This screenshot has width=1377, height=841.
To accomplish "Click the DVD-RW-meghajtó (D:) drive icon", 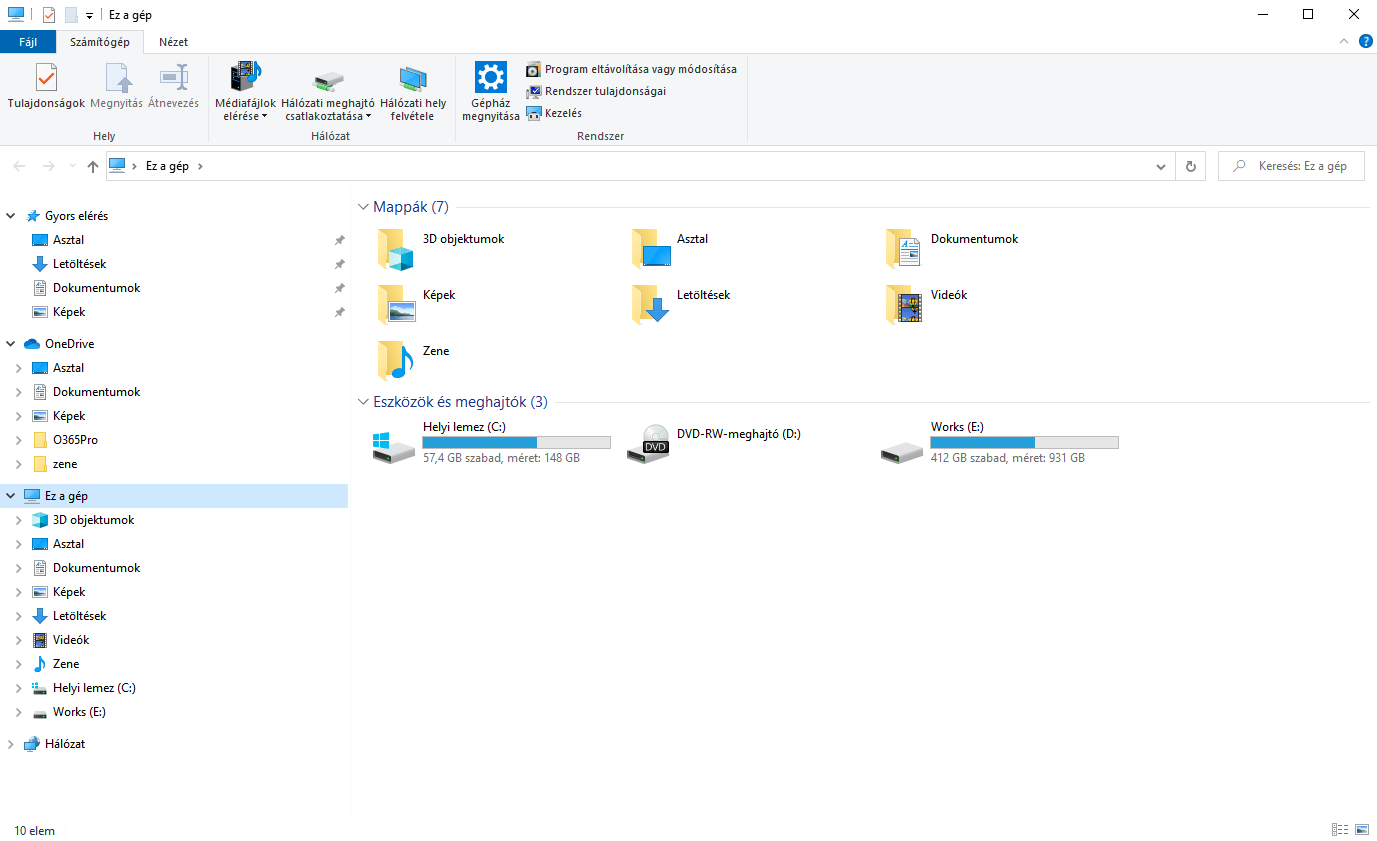I will pos(648,443).
